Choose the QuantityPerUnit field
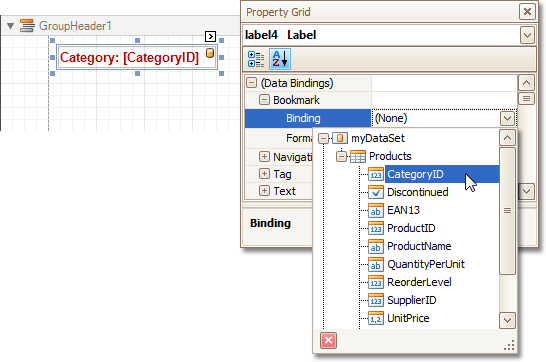The width and height of the screenshot is (546, 362). [x=426, y=265]
